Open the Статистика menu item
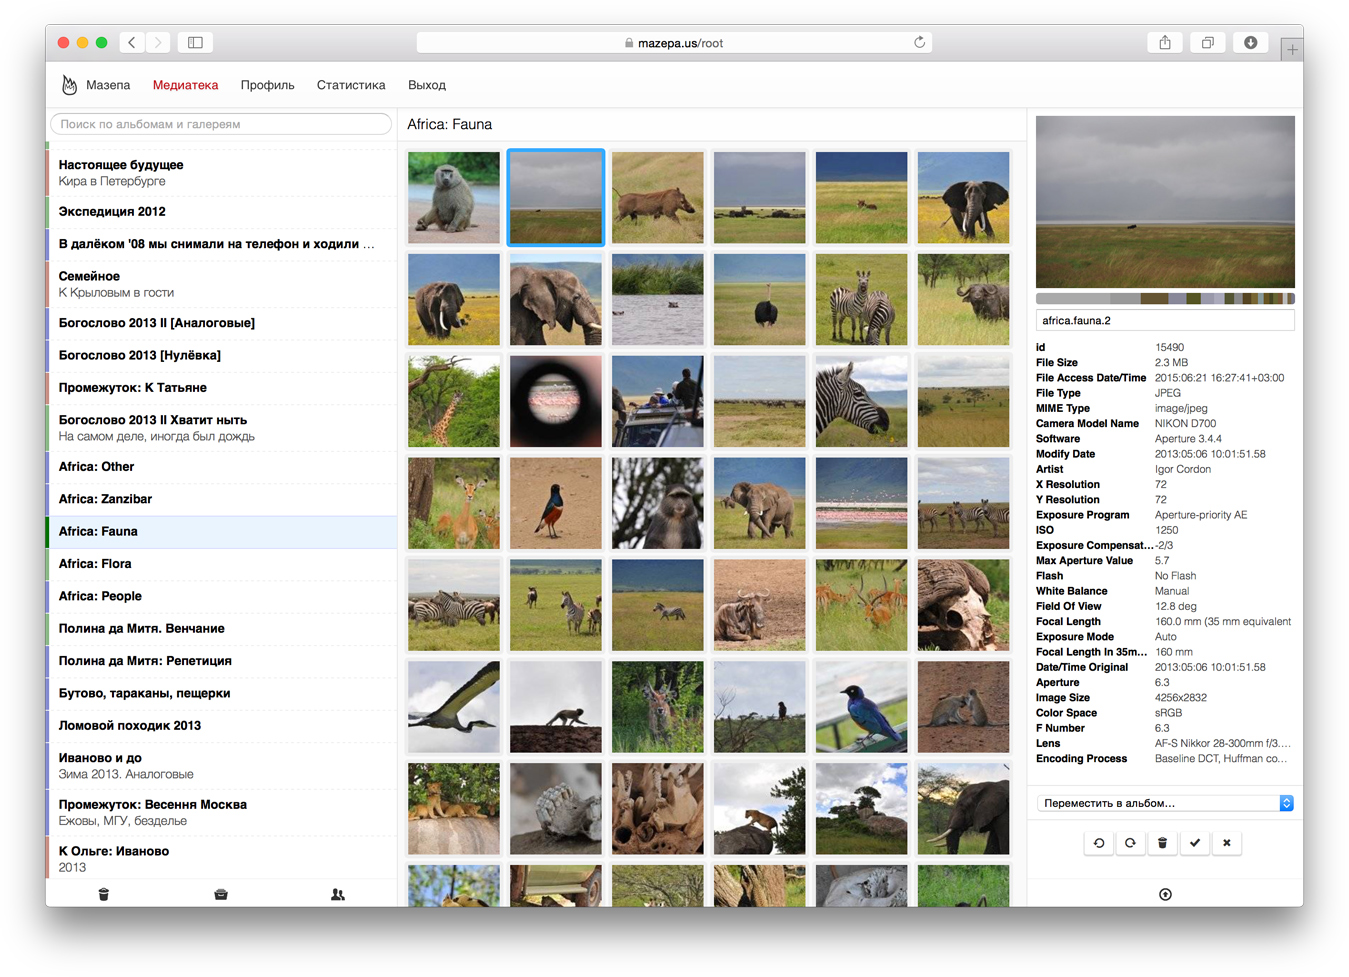Image resolution: width=1349 pixels, height=977 pixels. click(351, 85)
